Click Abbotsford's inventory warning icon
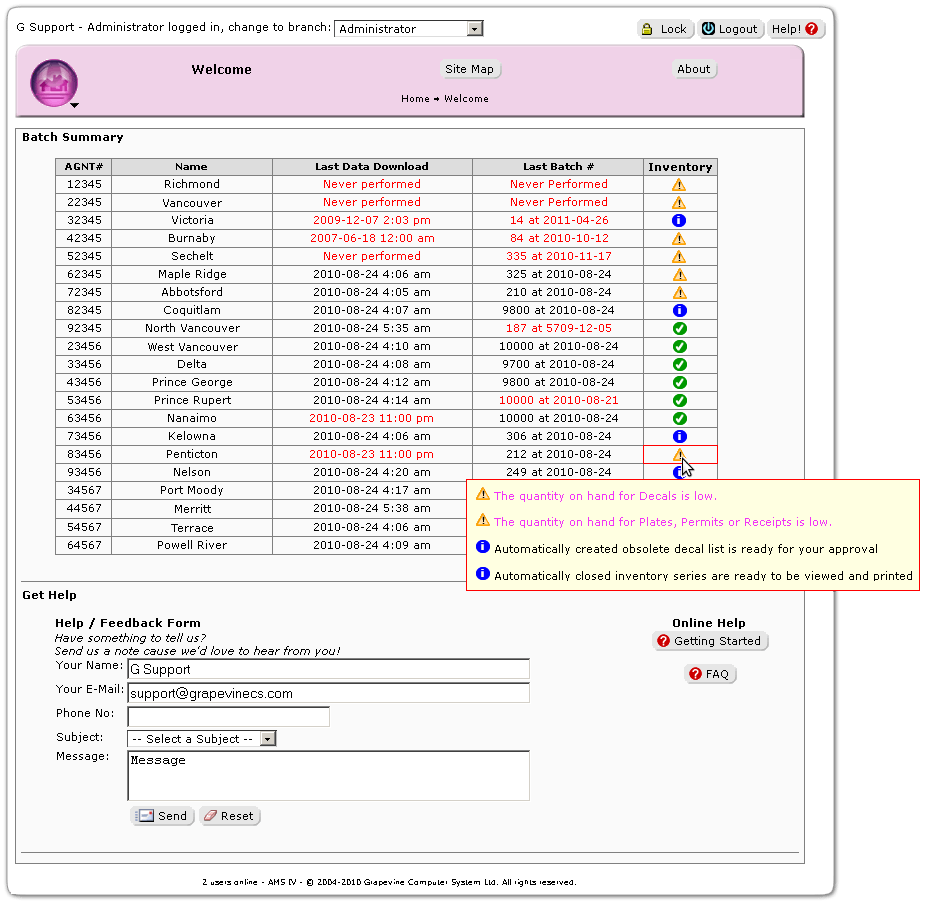 pyautogui.click(x=679, y=293)
